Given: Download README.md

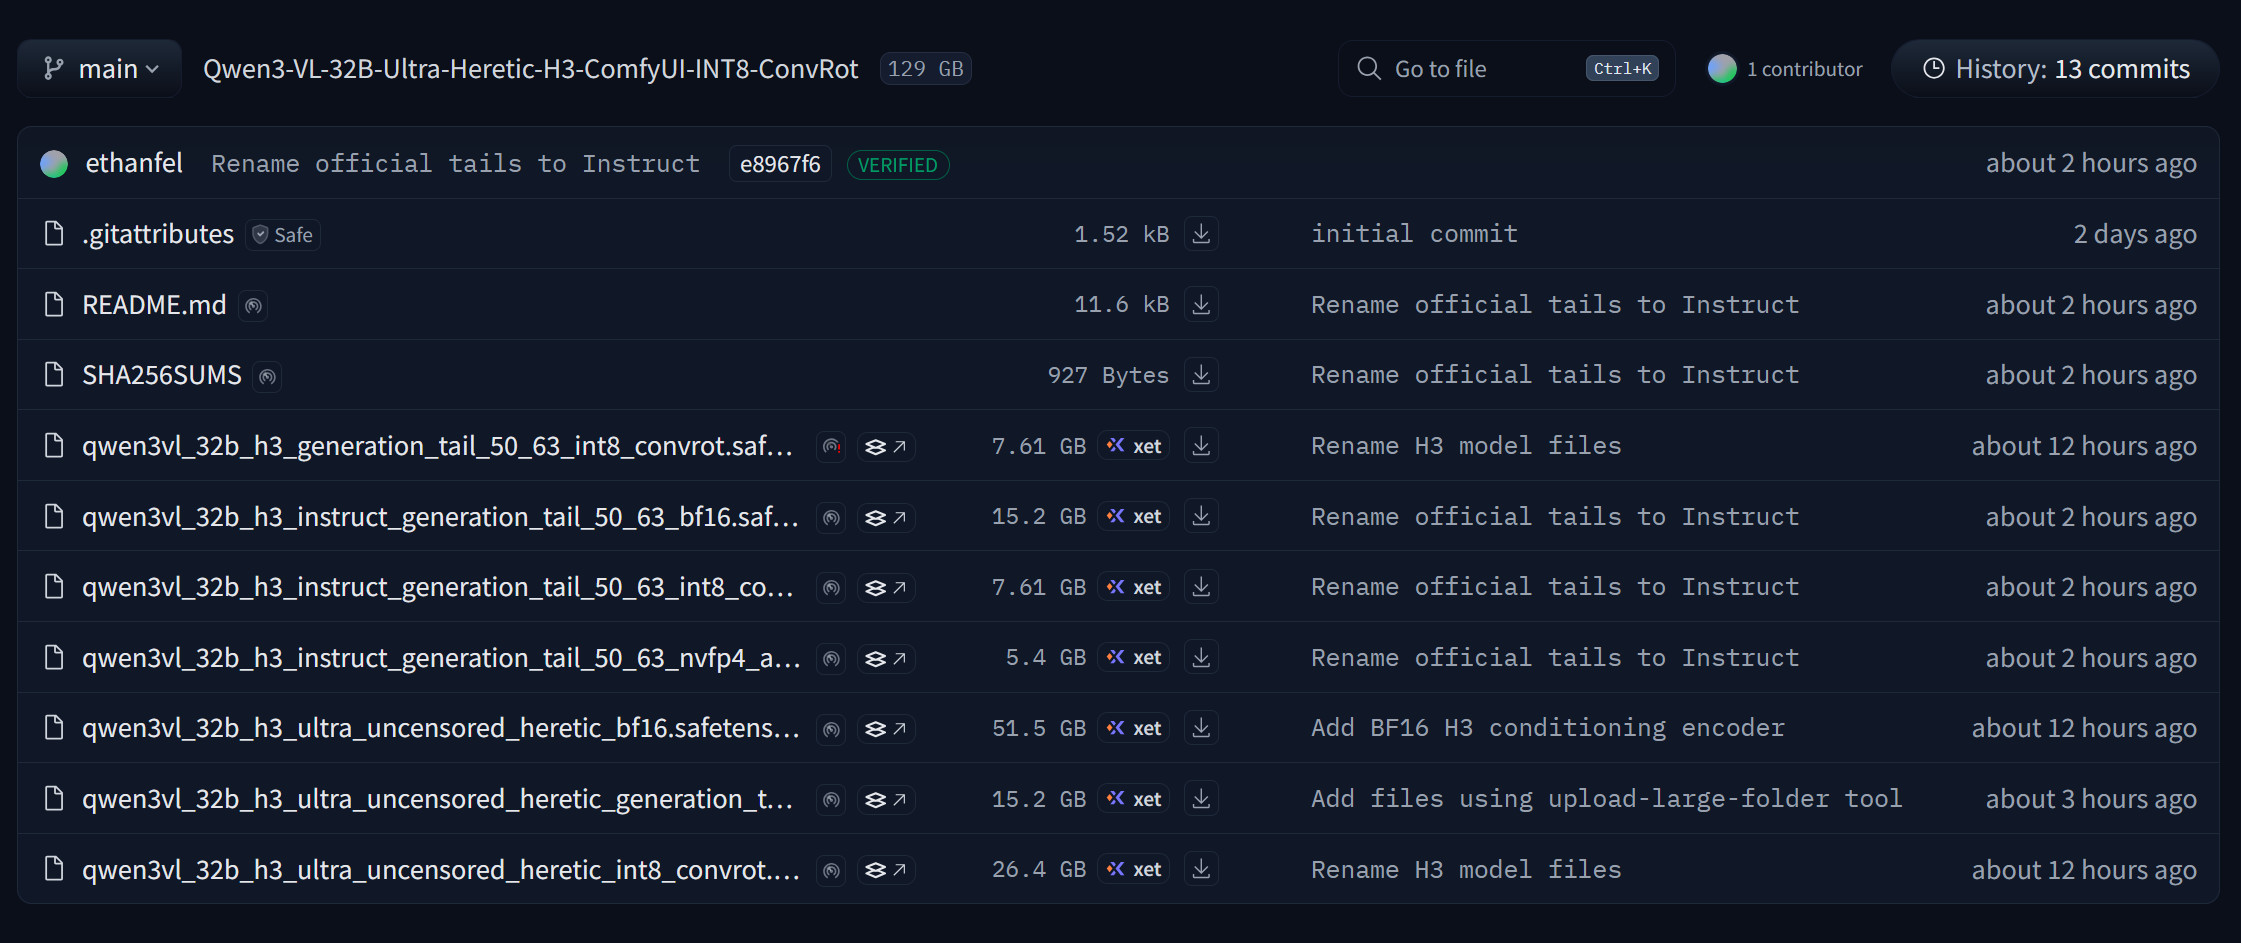Looking at the screenshot, I should tap(1201, 304).
